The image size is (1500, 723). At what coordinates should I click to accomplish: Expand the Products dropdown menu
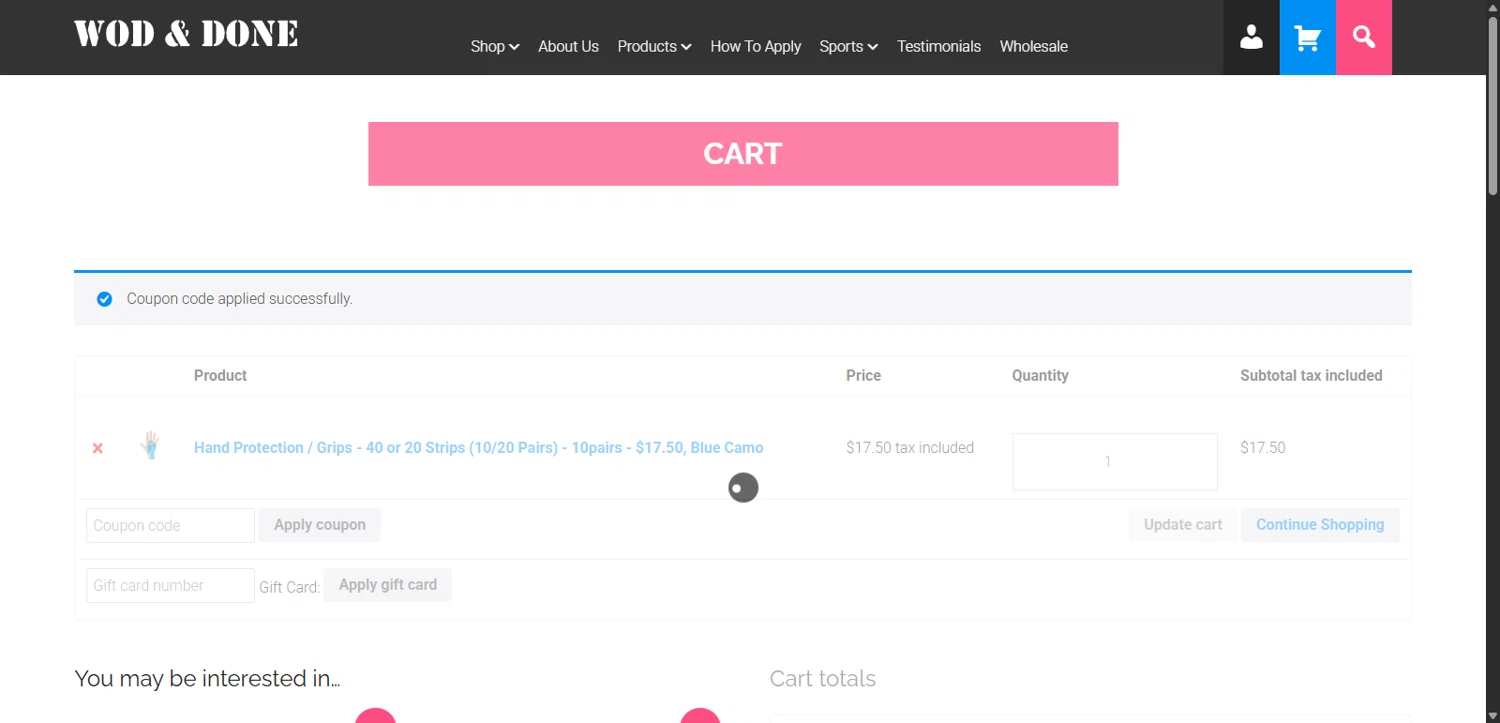654,46
